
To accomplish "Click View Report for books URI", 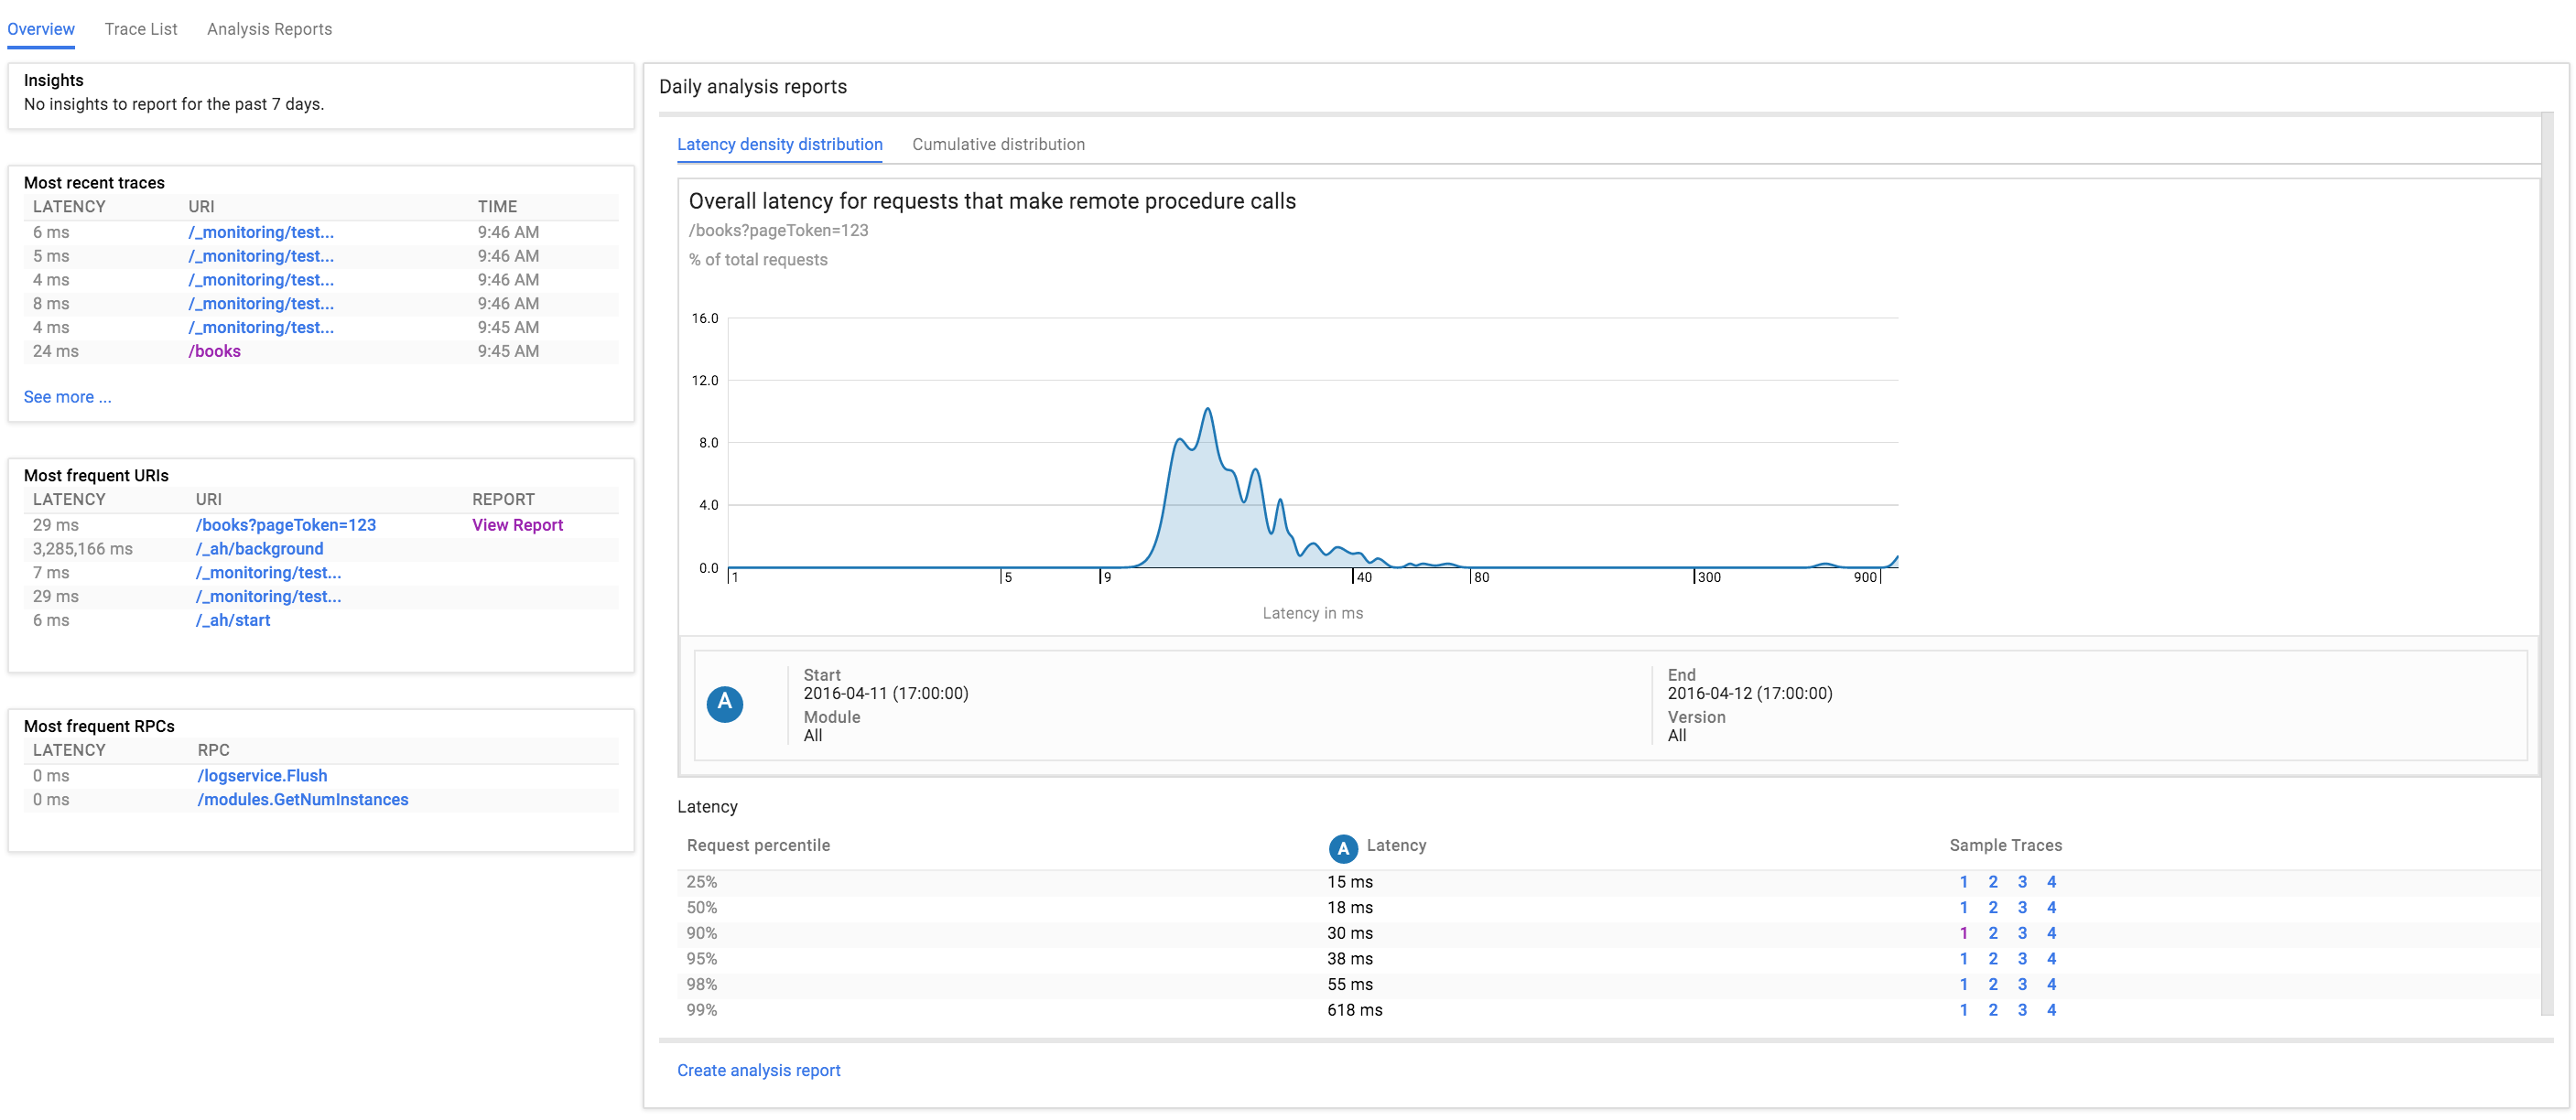I will [517, 524].
